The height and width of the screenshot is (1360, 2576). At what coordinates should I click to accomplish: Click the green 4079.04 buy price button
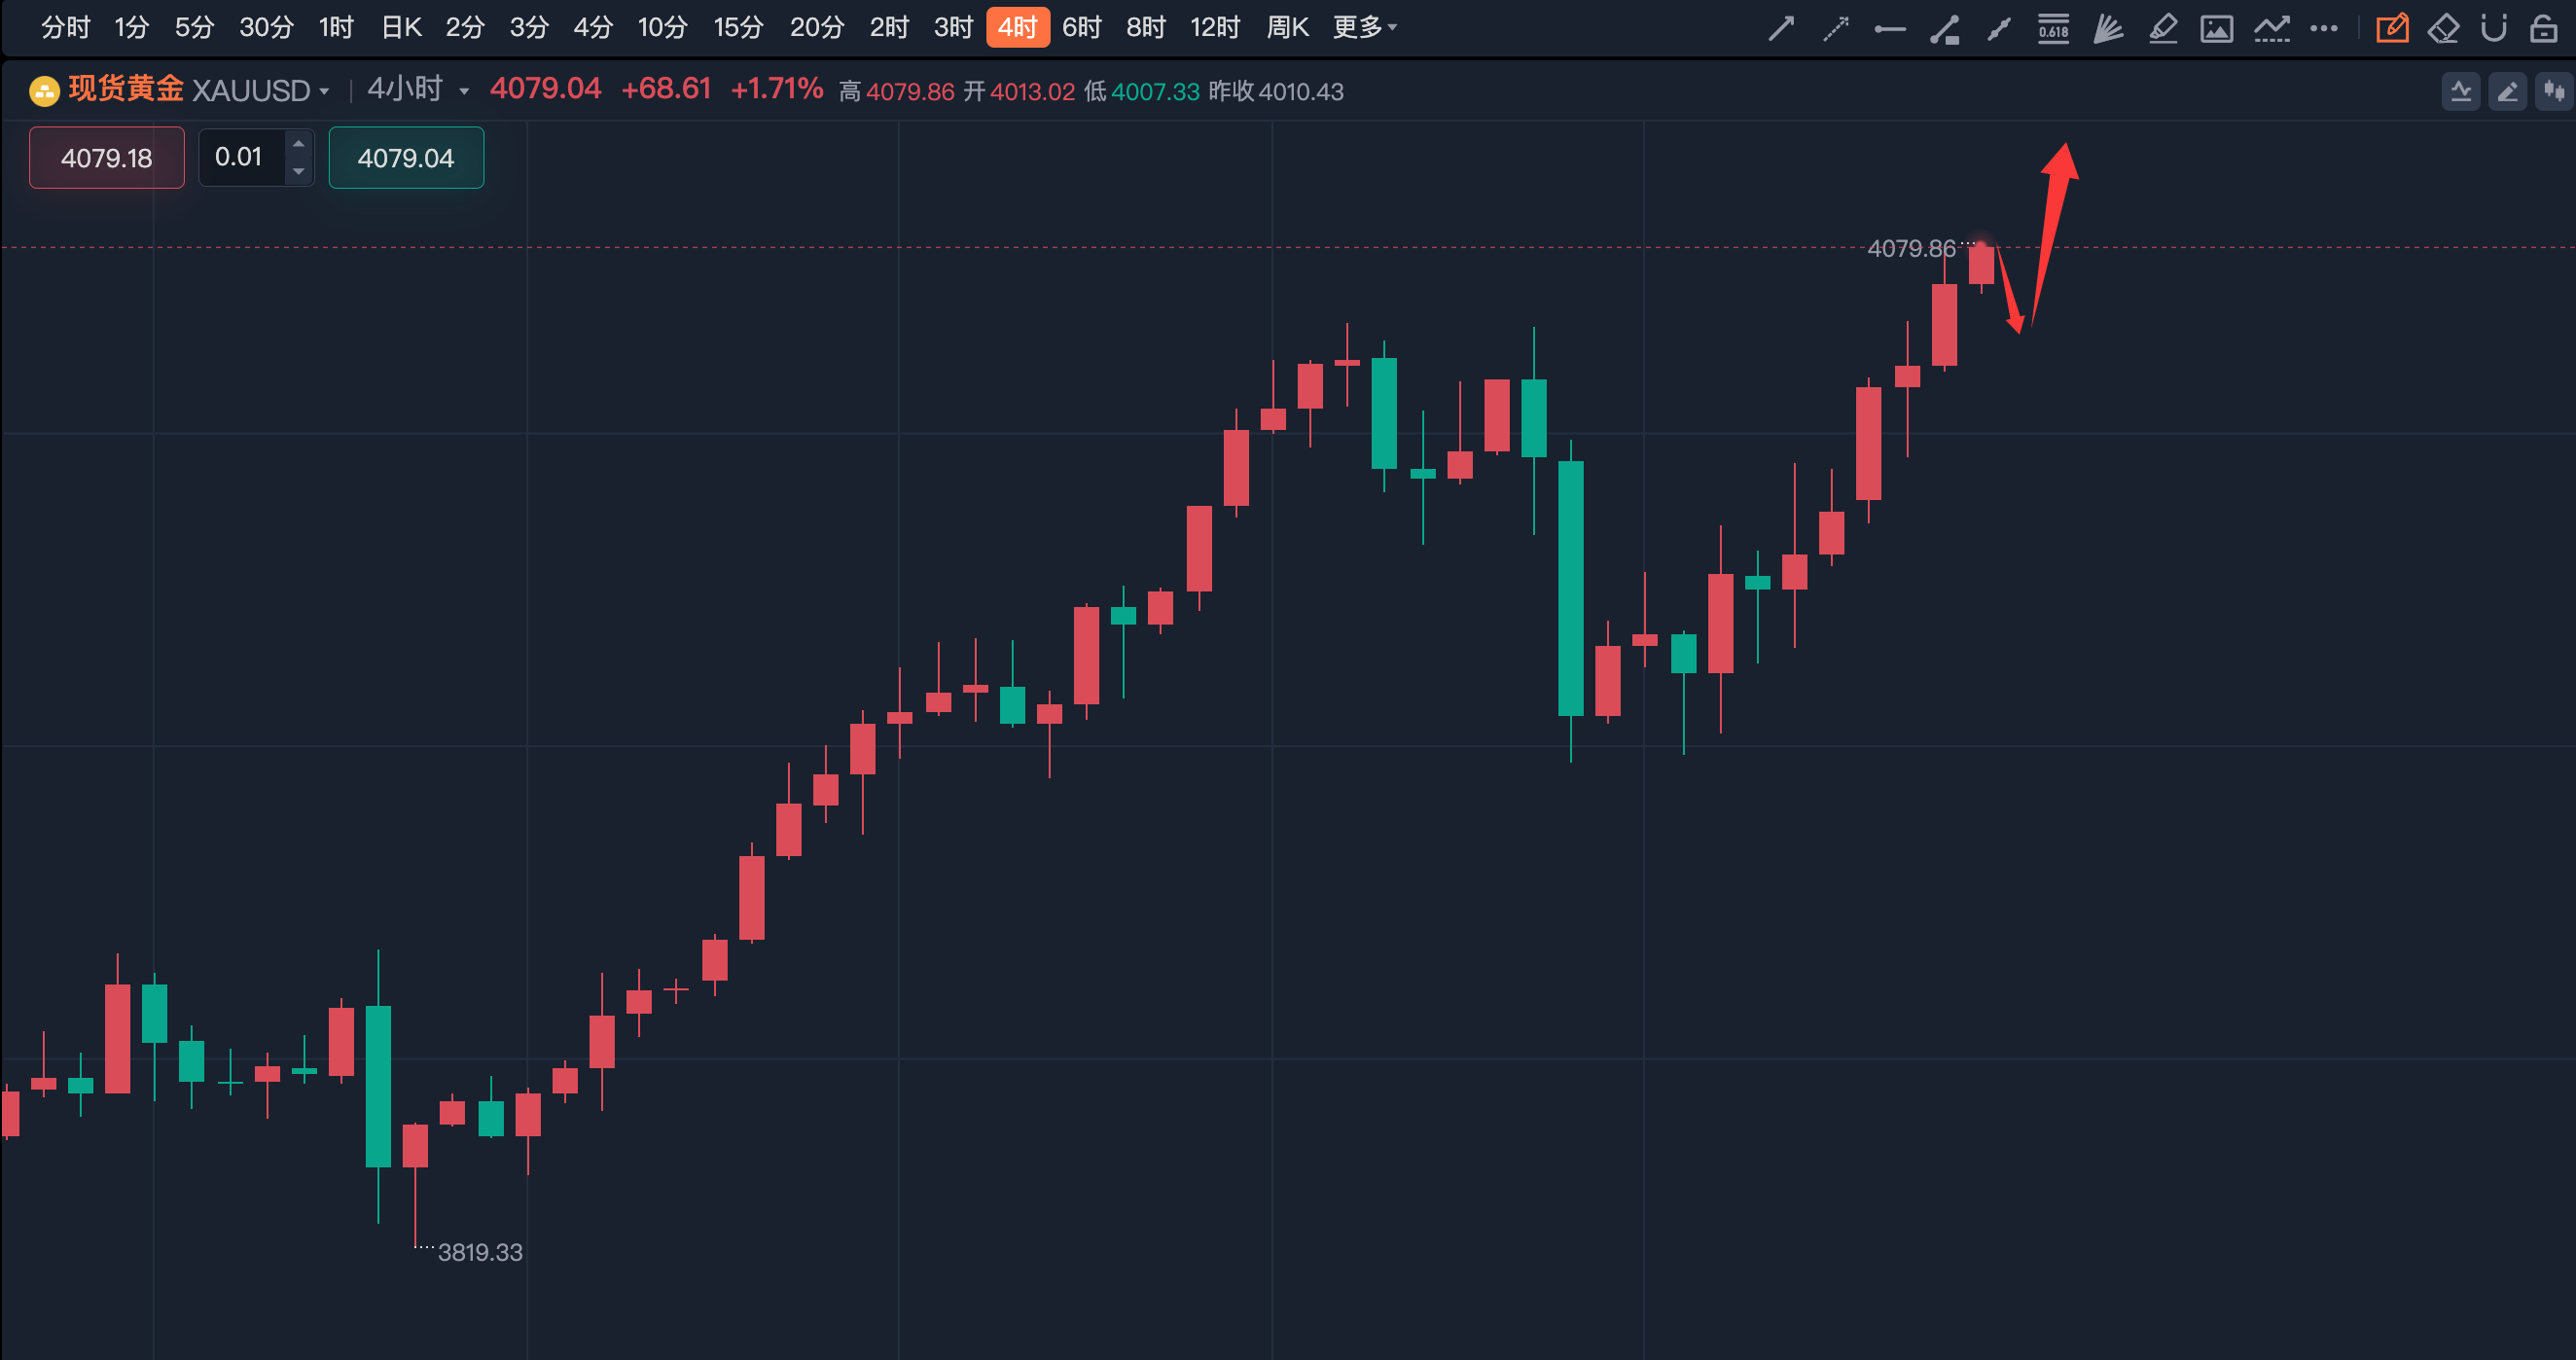pos(406,157)
